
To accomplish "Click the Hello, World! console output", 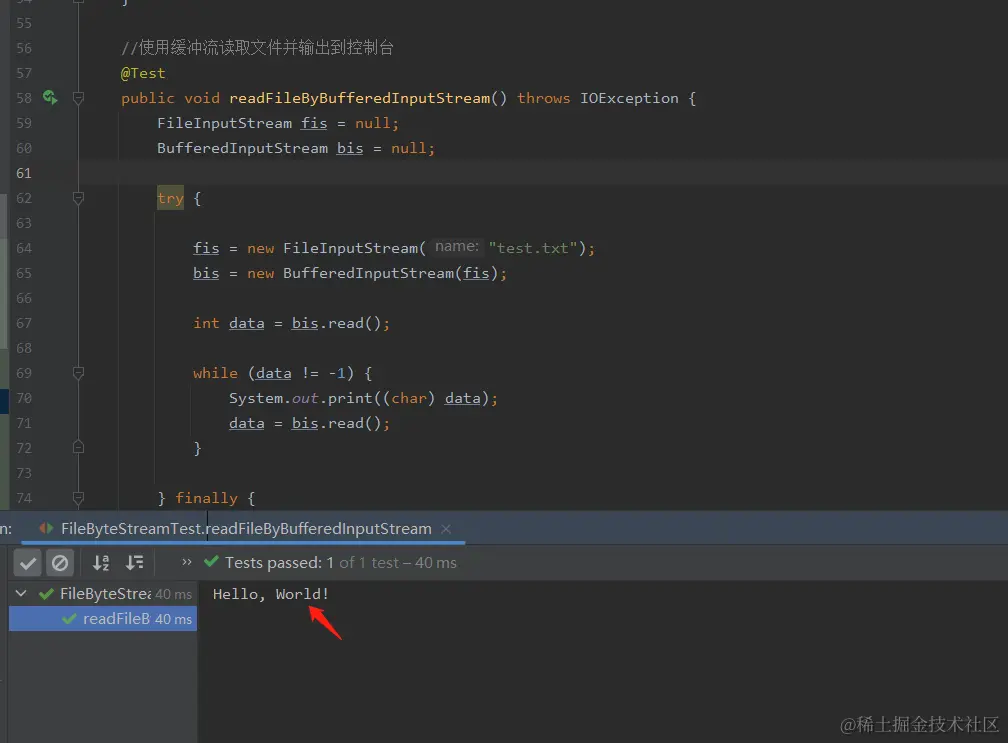I will tap(271, 594).
